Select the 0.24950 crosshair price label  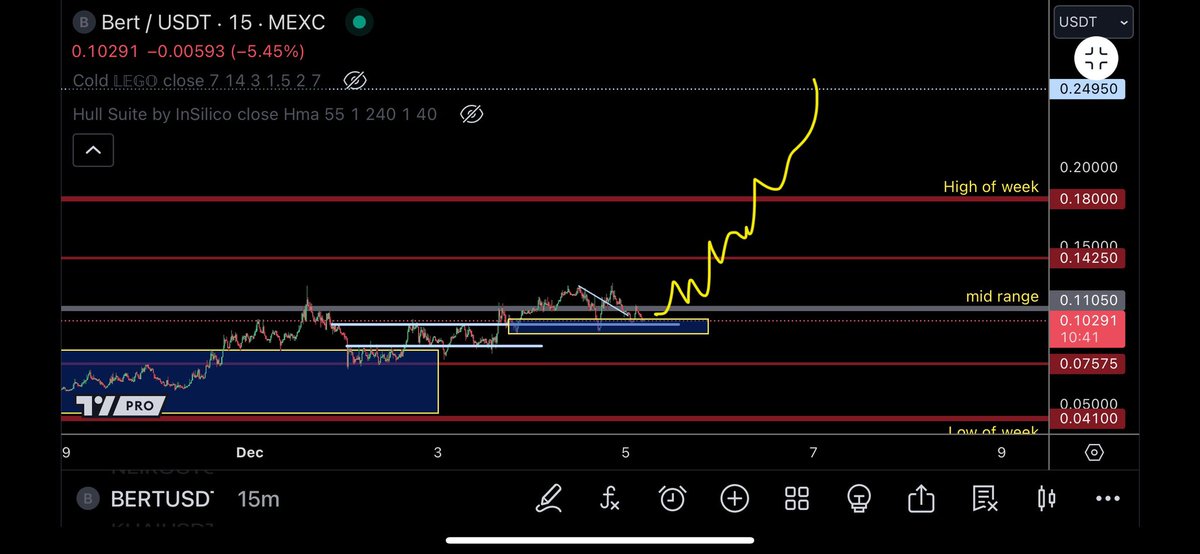[x=1088, y=89]
